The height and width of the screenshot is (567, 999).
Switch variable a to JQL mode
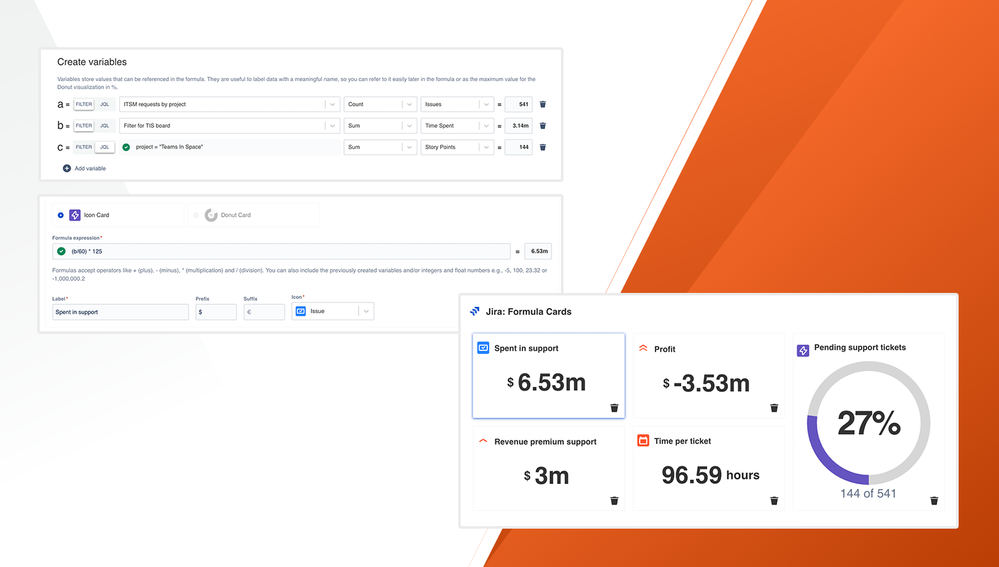[104, 104]
